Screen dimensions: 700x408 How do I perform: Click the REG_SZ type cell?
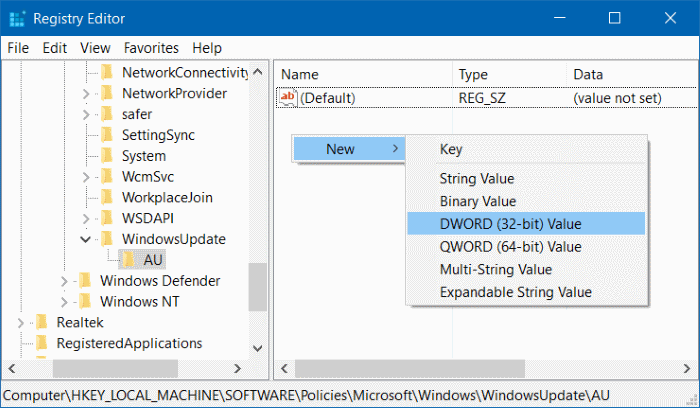(482, 98)
